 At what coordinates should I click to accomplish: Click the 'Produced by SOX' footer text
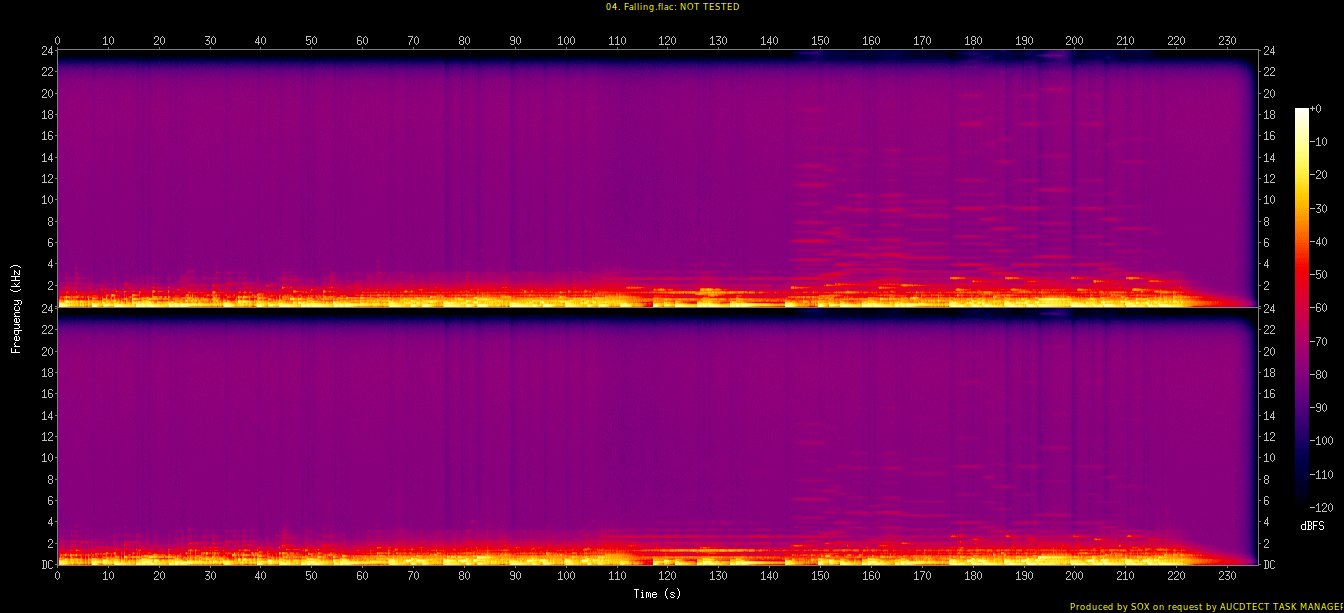pyautogui.click(x=1206, y=606)
